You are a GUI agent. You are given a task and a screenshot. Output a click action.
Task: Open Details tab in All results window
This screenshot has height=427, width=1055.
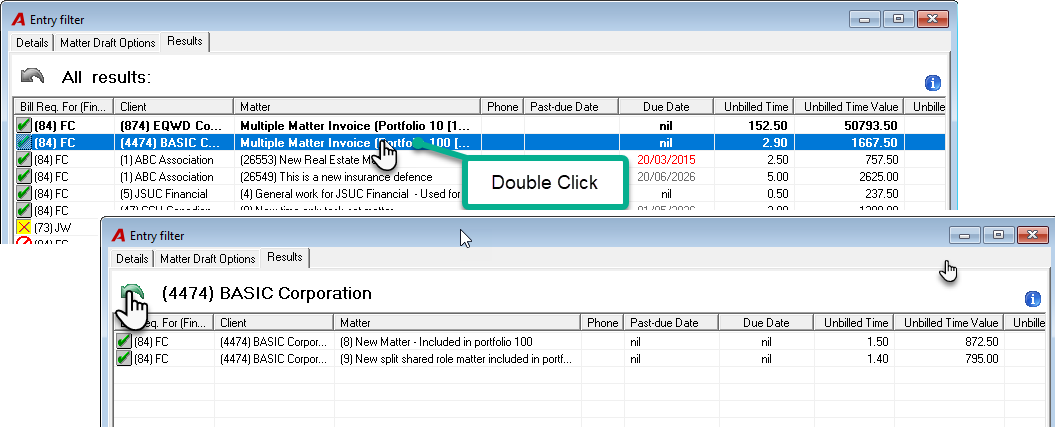[32, 43]
